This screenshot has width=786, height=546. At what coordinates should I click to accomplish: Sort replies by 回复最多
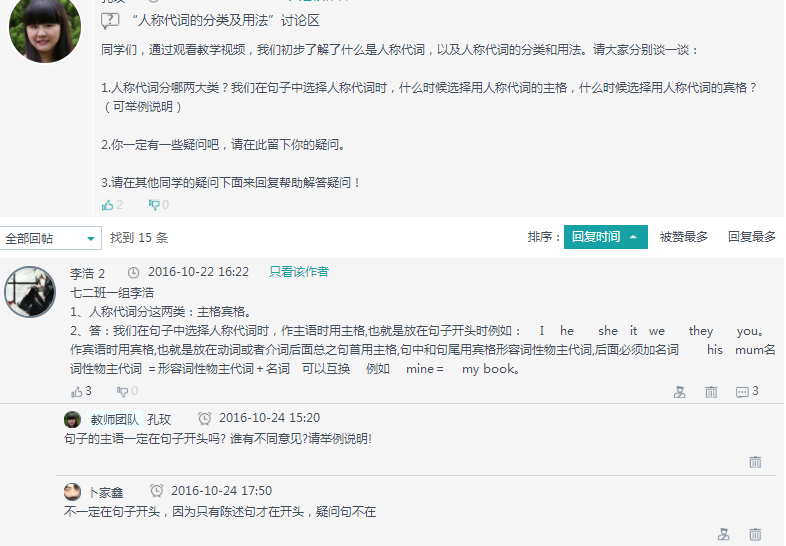[x=751, y=237]
